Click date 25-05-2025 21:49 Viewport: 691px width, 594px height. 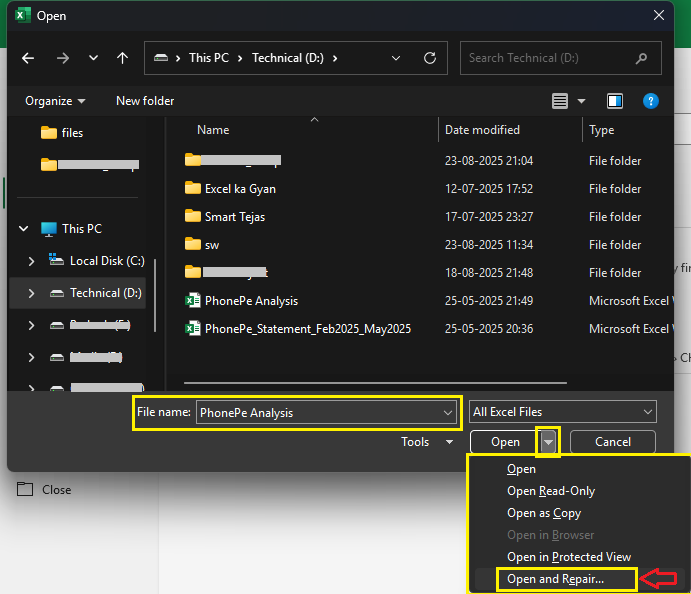click(x=489, y=301)
